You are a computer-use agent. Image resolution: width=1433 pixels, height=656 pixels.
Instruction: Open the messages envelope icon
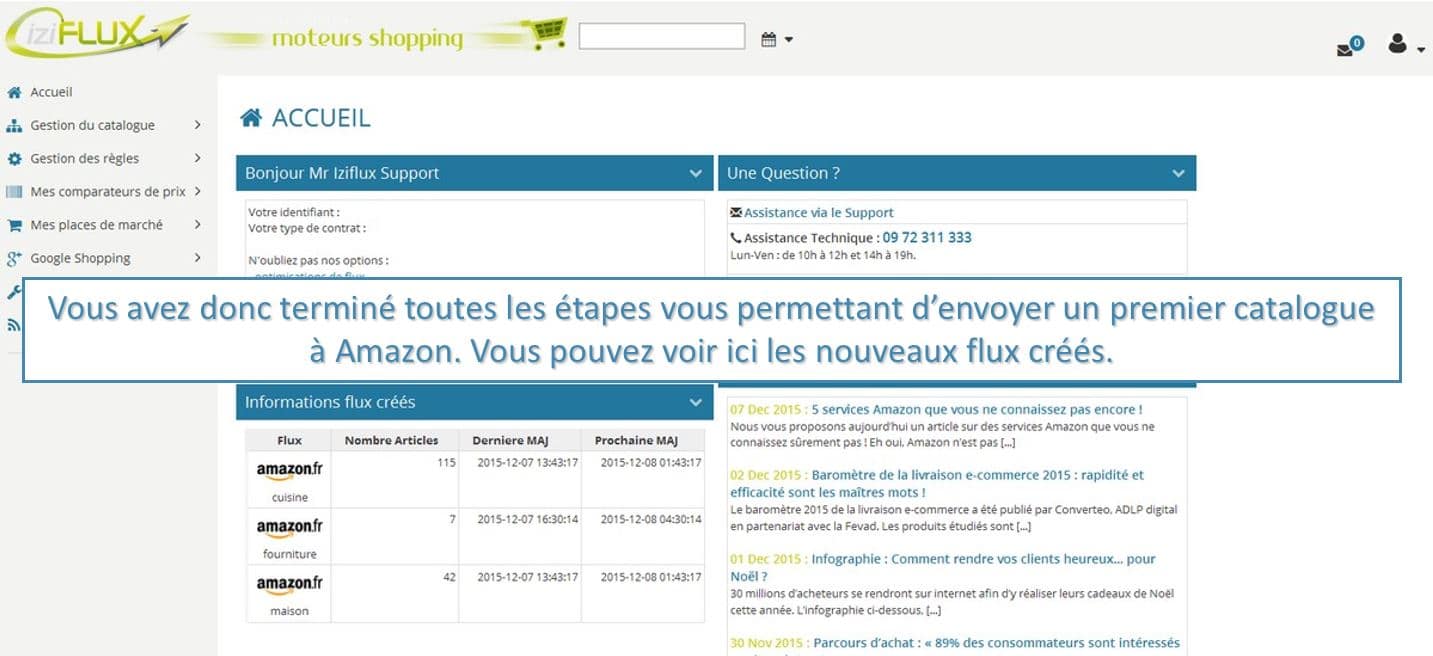click(1345, 50)
